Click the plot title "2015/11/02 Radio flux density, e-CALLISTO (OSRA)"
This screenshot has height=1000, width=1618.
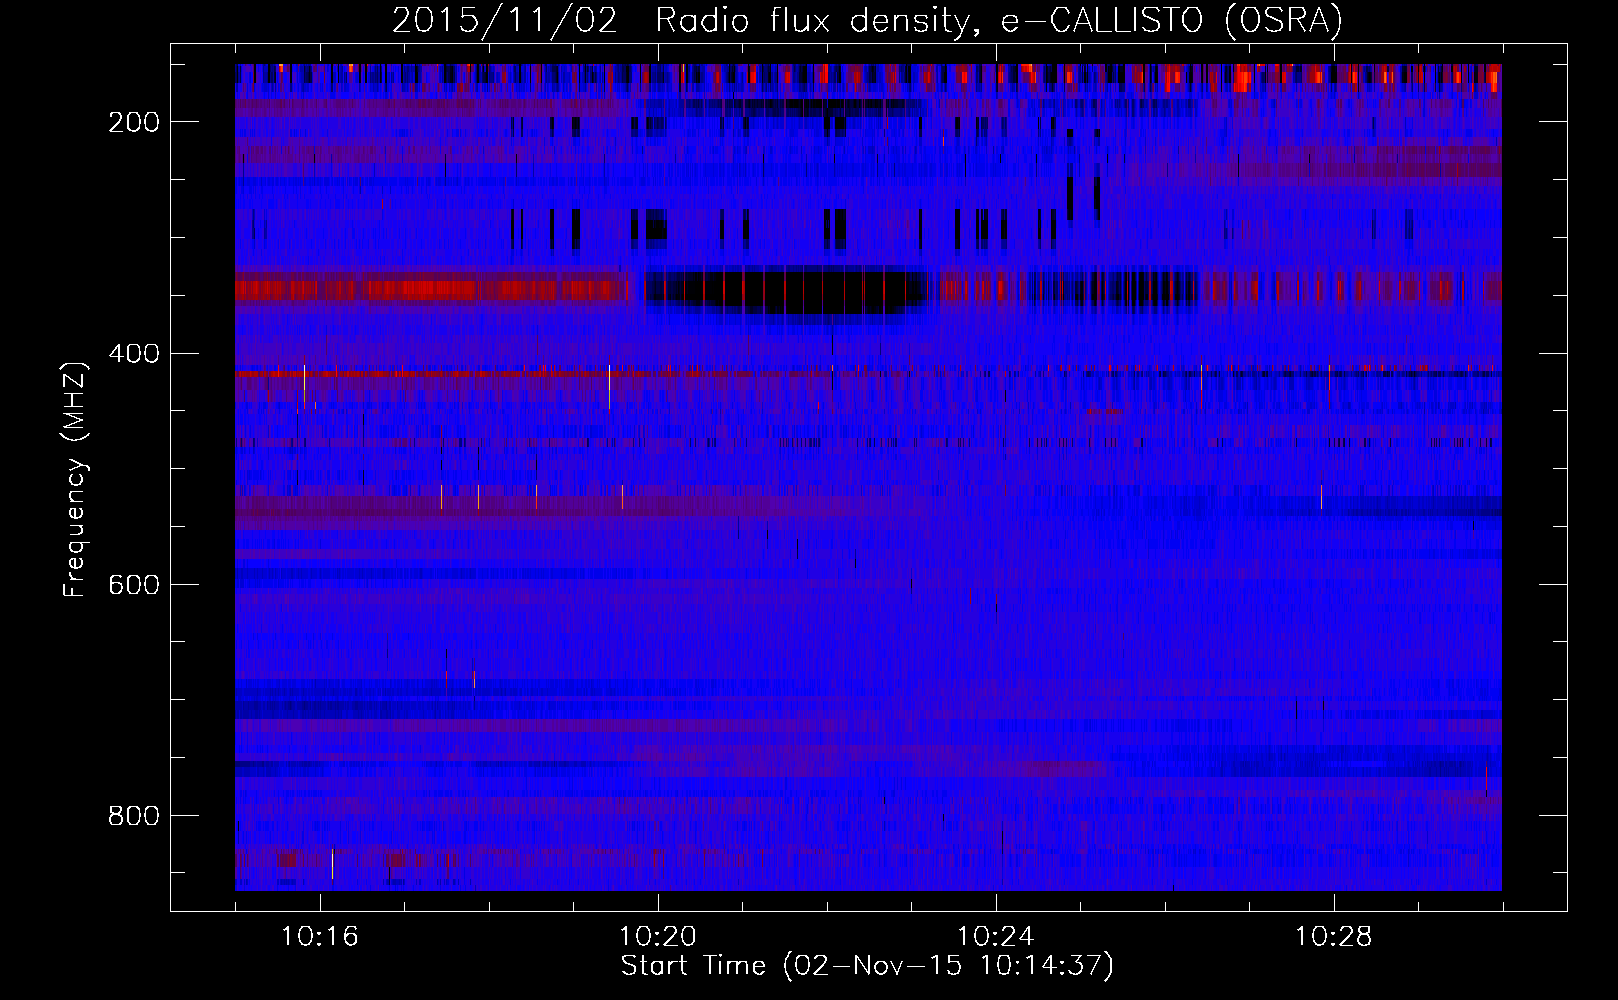pyautogui.click(x=867, y=20)
